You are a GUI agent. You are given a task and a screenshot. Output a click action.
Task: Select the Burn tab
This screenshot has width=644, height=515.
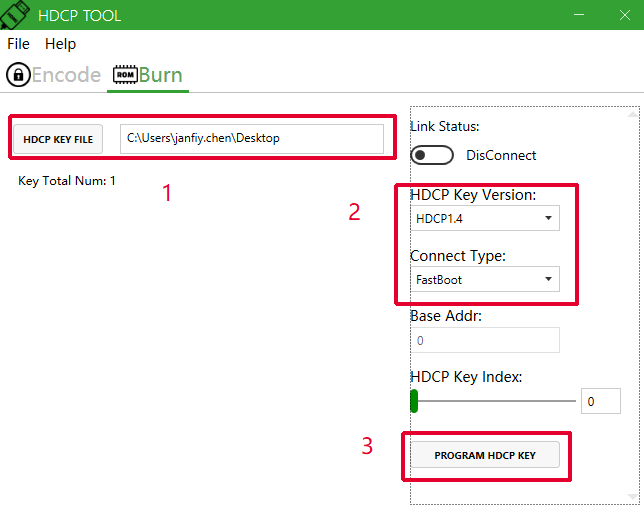tap(148, 75)
